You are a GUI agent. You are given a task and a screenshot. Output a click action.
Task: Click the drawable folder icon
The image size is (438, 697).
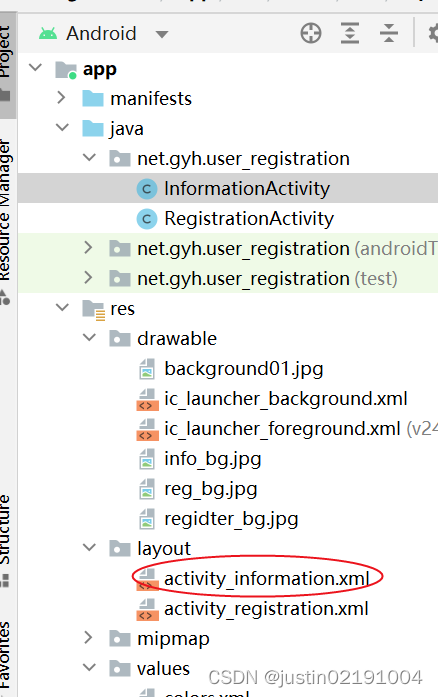[120, 338]
